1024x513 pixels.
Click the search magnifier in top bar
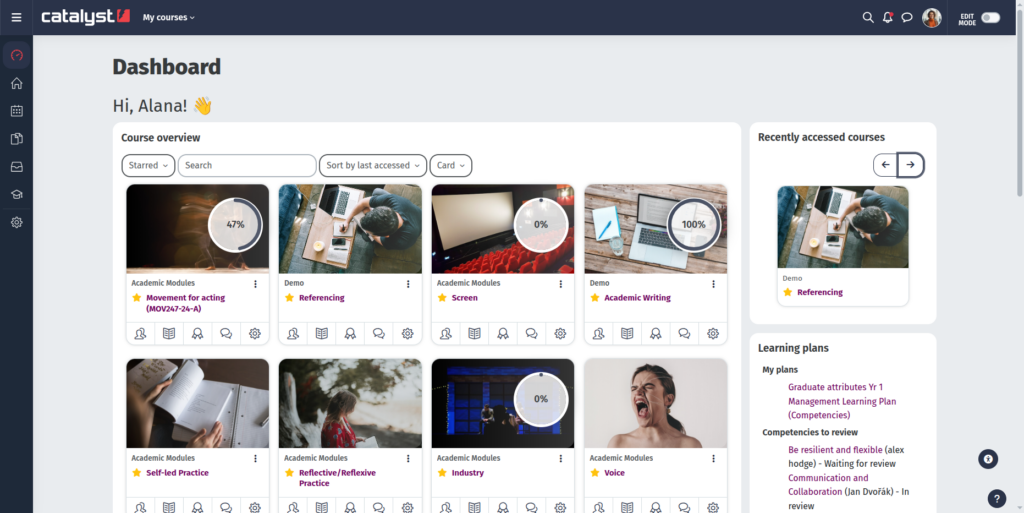868,17
